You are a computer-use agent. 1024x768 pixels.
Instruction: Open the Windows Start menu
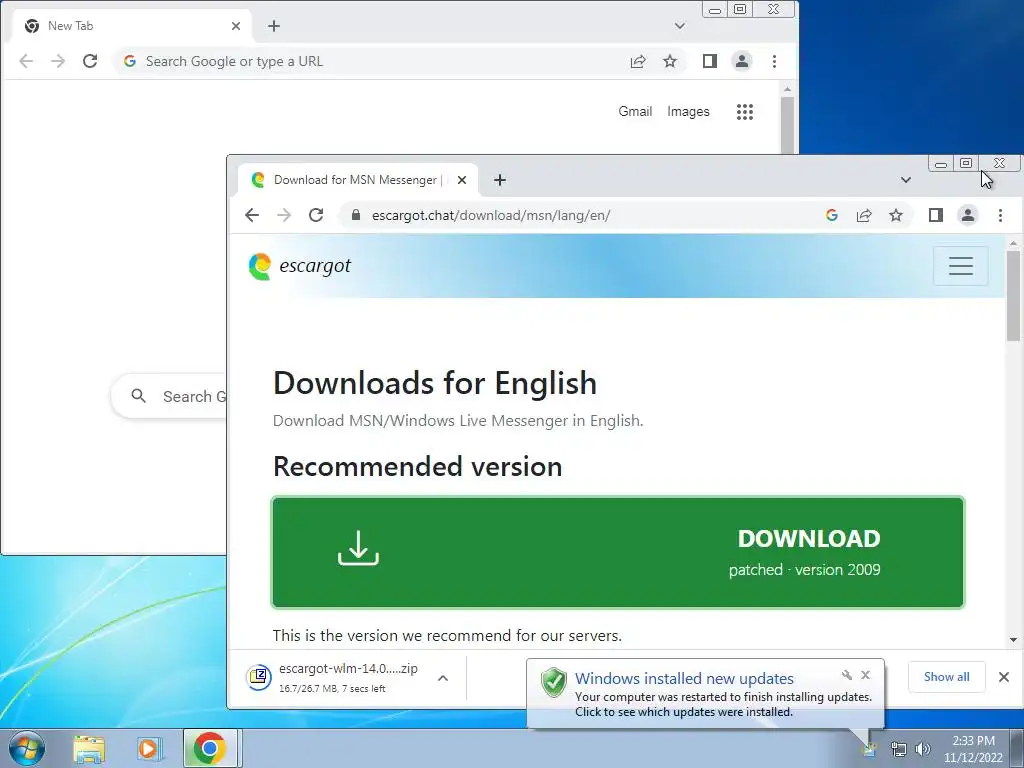27,748
